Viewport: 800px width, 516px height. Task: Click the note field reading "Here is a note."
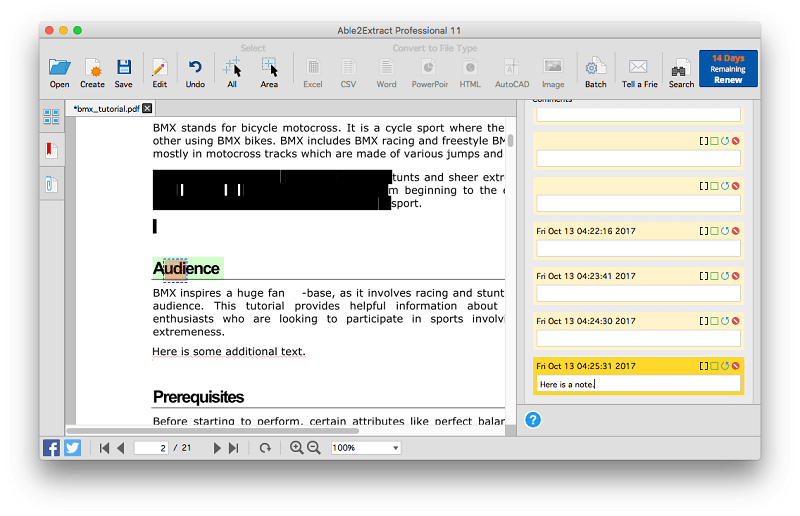pyautogui.click(x=638, y=384)
